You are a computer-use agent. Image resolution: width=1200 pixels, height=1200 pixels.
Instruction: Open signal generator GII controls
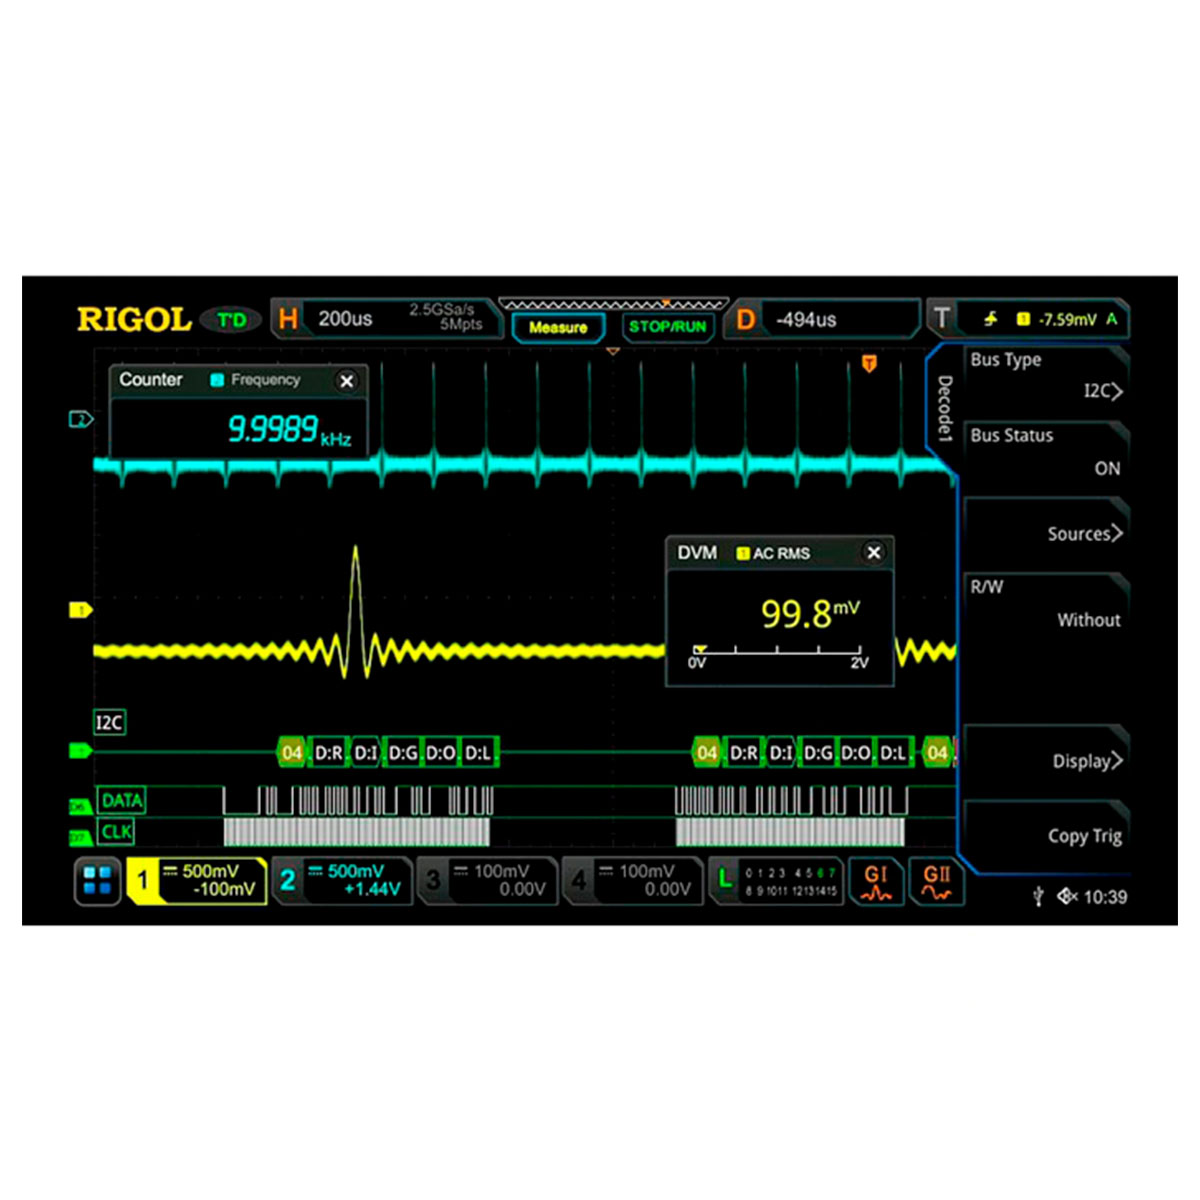click(937, 881)
